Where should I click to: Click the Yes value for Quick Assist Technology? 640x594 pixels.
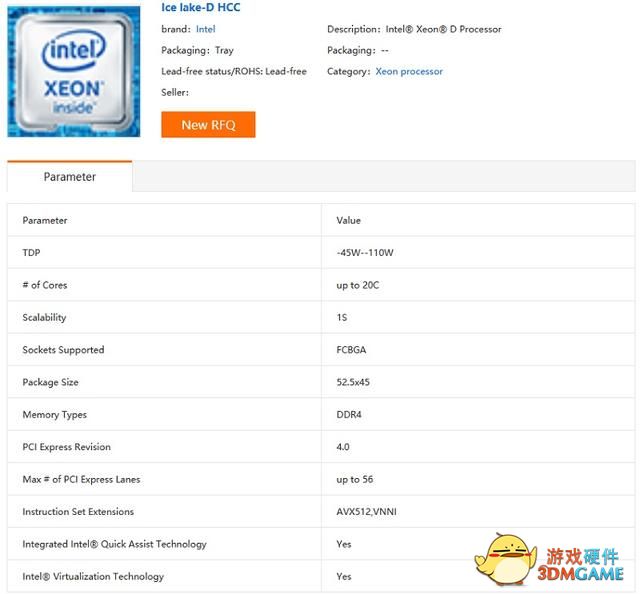pos(344,544)
